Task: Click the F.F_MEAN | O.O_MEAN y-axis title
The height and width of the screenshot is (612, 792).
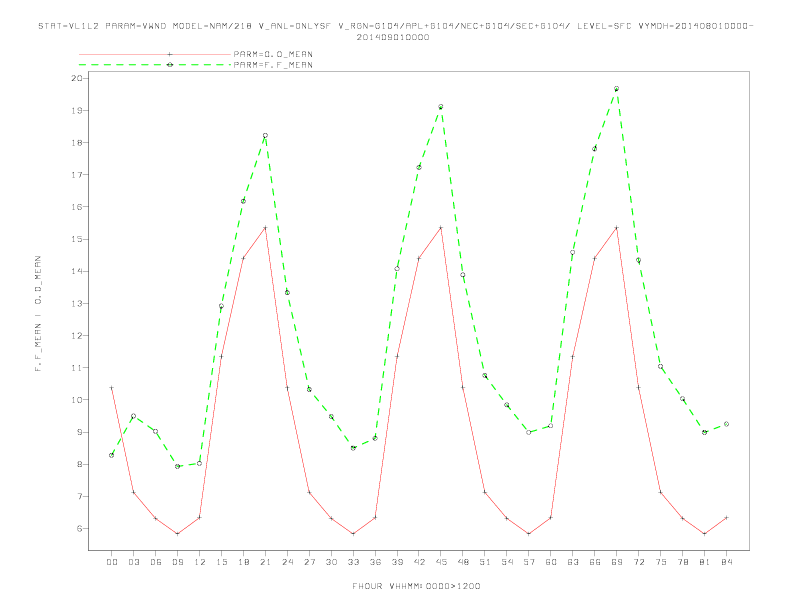Action: (x=38, y=314)
